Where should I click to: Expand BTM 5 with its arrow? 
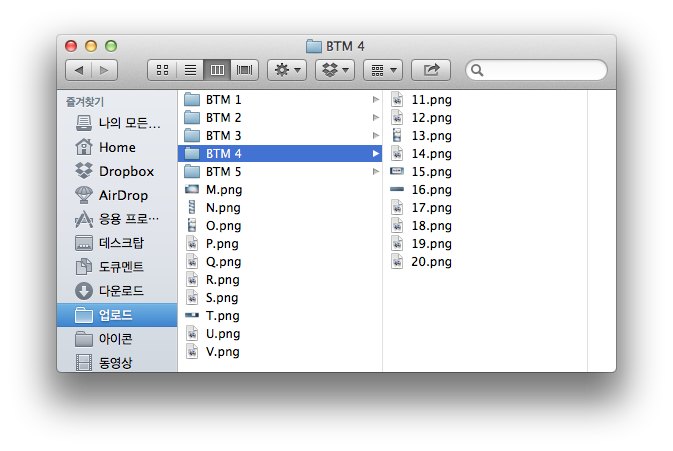click(376, 172)
